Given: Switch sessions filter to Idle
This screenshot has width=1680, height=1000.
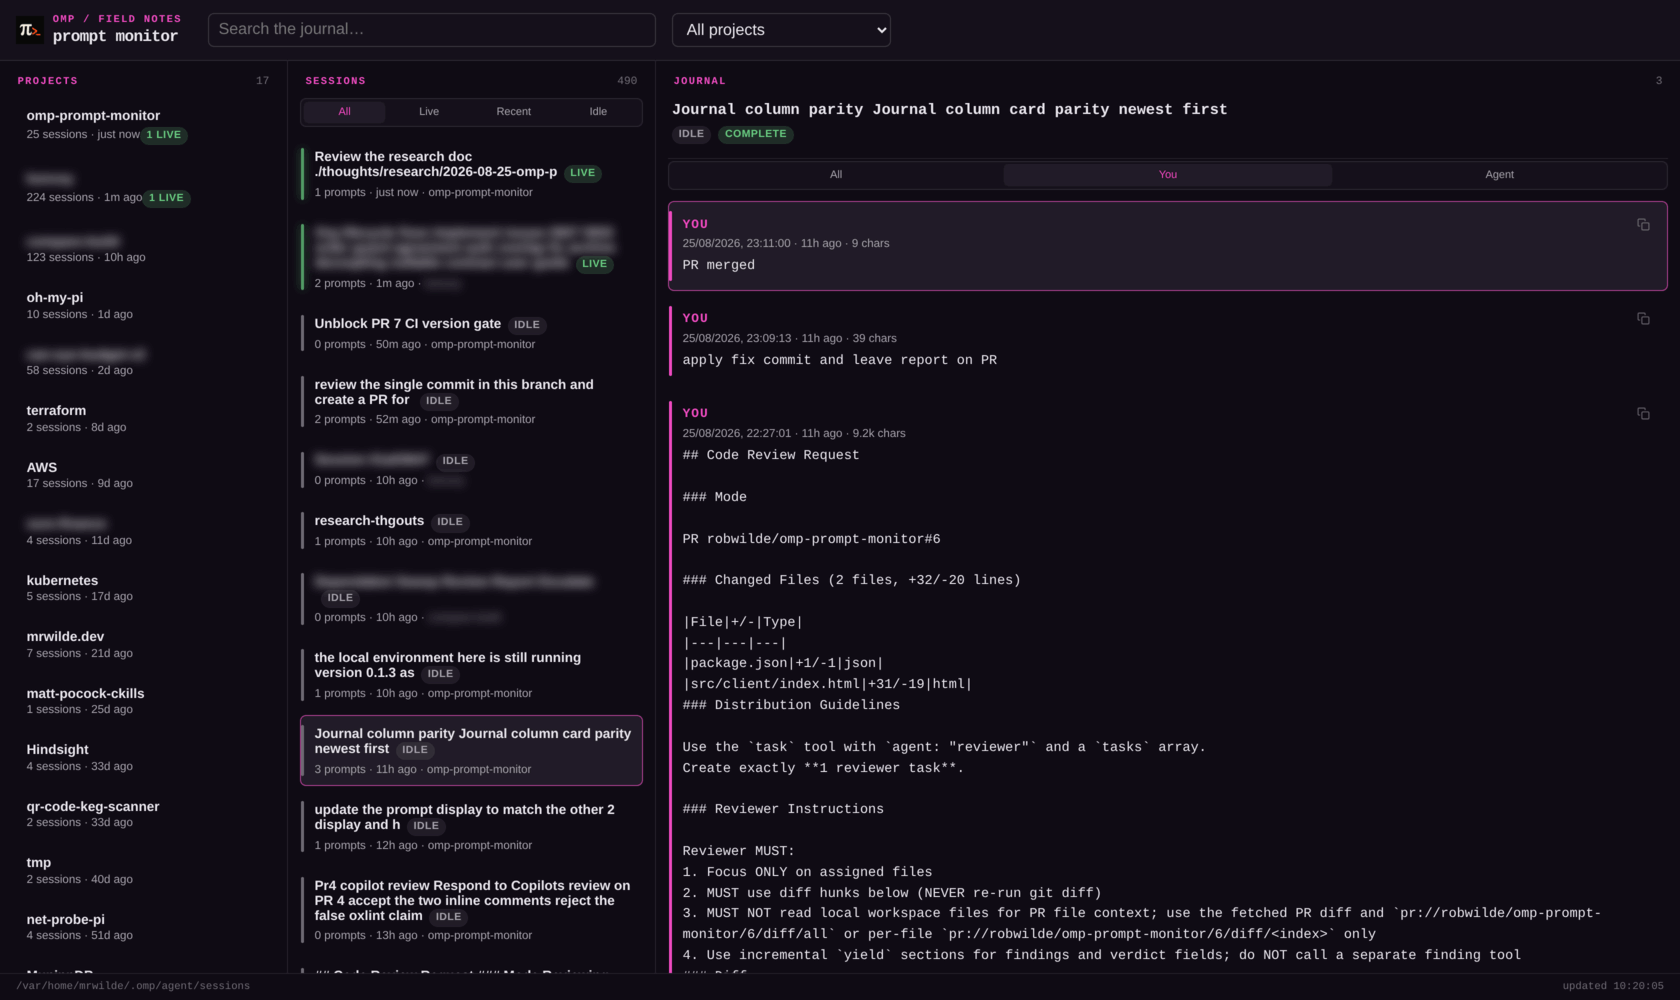Looking at the screenshot, I should coord(598,112).
